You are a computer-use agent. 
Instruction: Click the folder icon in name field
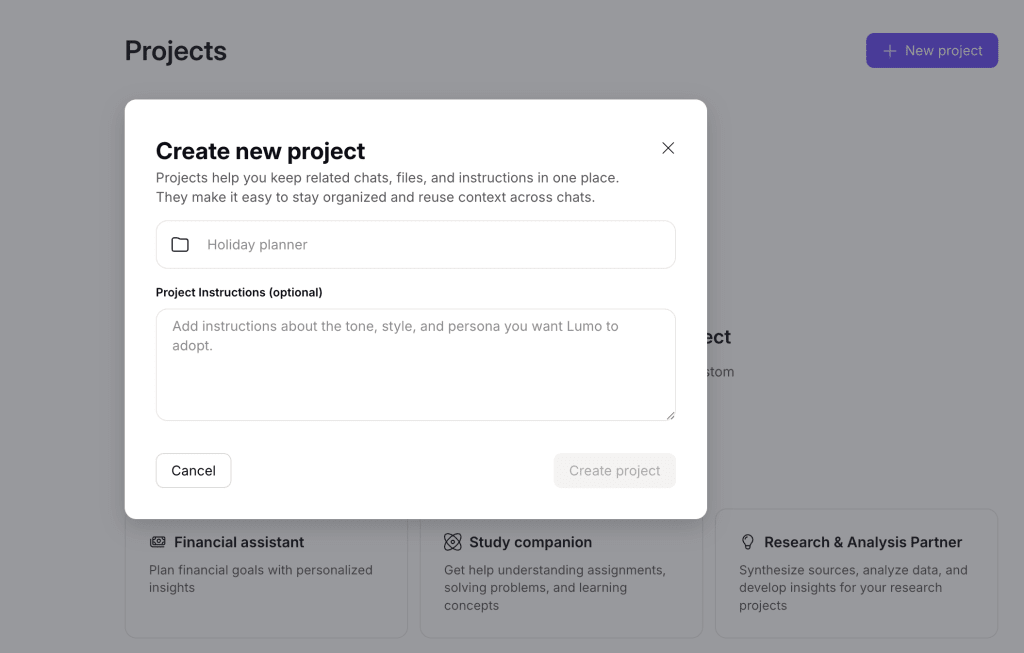click(x=180, y=245)
